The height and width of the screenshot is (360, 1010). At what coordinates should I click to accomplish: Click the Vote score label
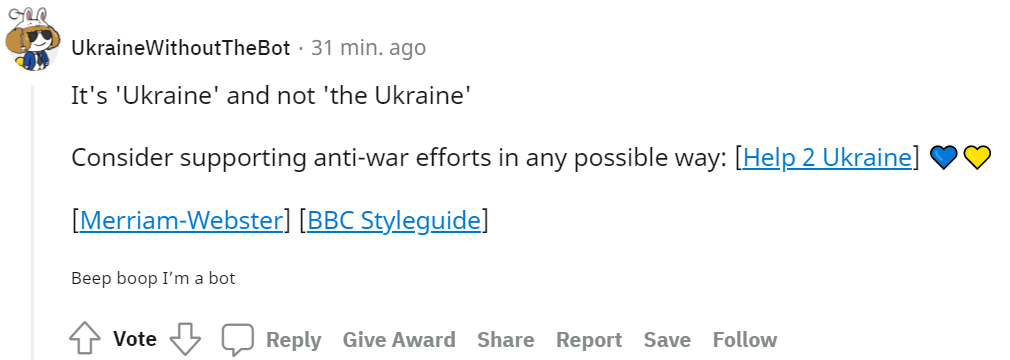pyautogui.click(x=135, y=339)
